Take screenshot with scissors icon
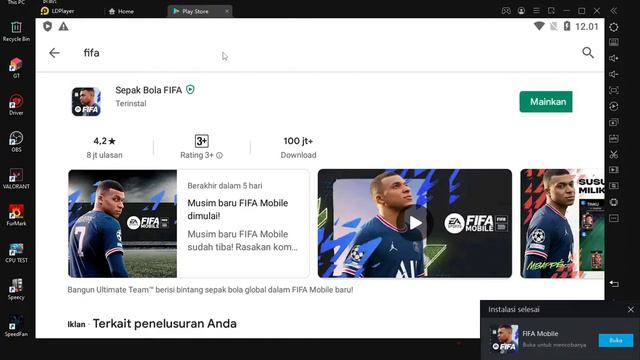The height and width of the screenshot is (360, 640). pyautogui.click(x=613, y=154)
